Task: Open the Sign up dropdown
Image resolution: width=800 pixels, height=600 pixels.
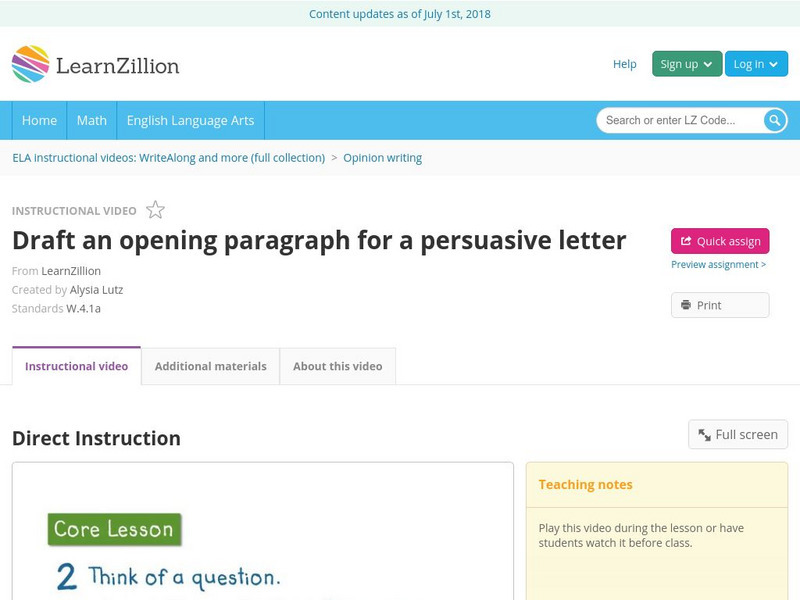Action: coord(686,64)
